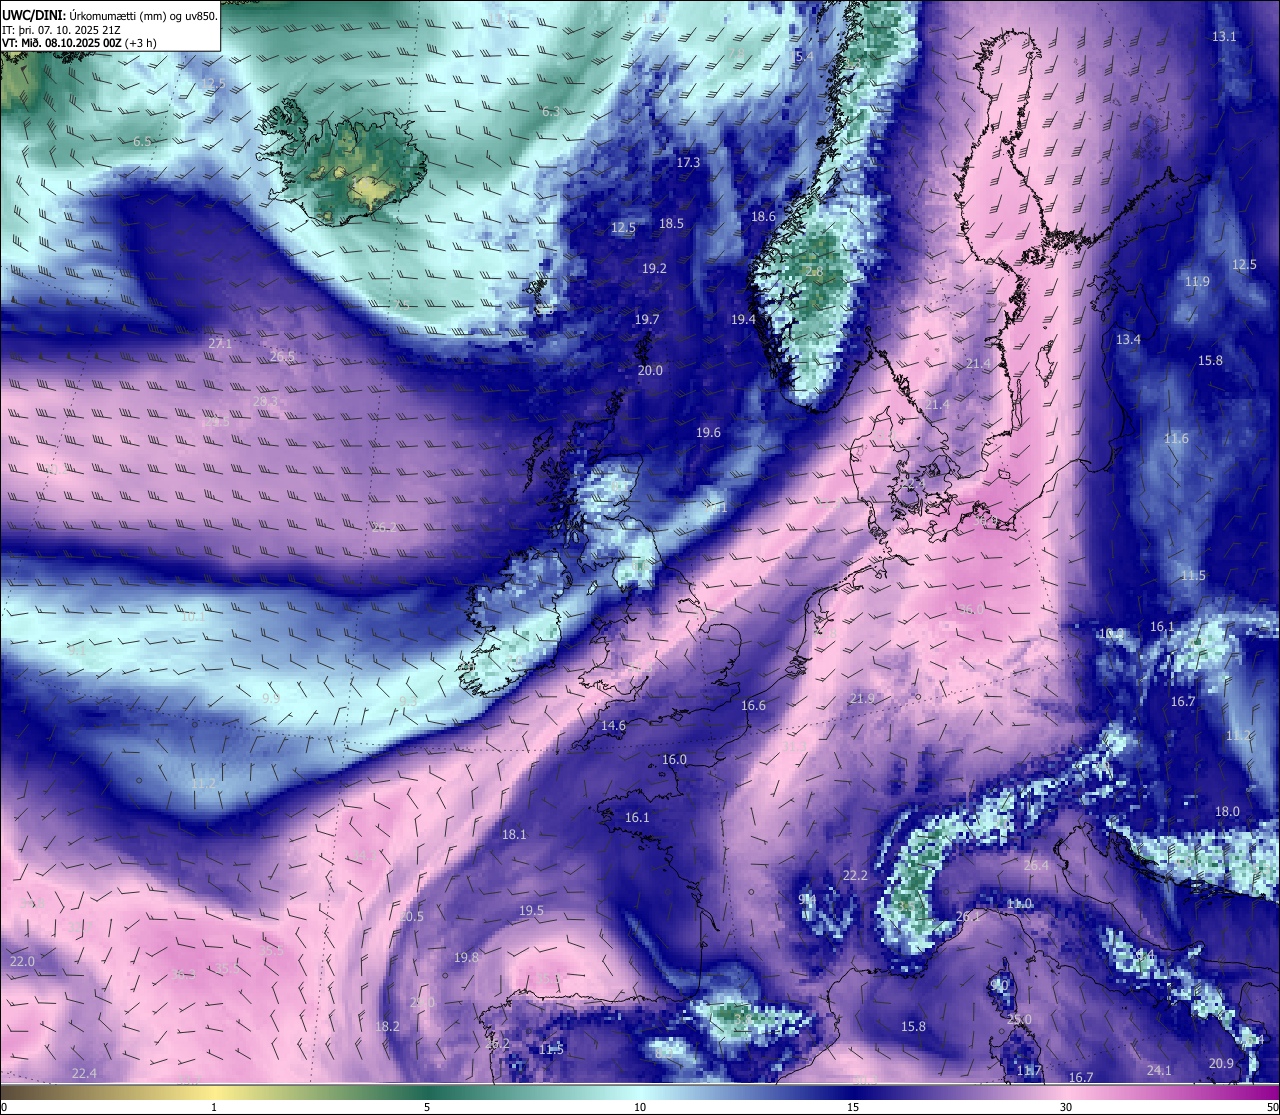Viewport: 1280px width, 1115px height.
Task: Click the 11.9 value on the map
Action: tap(1197, 281)
